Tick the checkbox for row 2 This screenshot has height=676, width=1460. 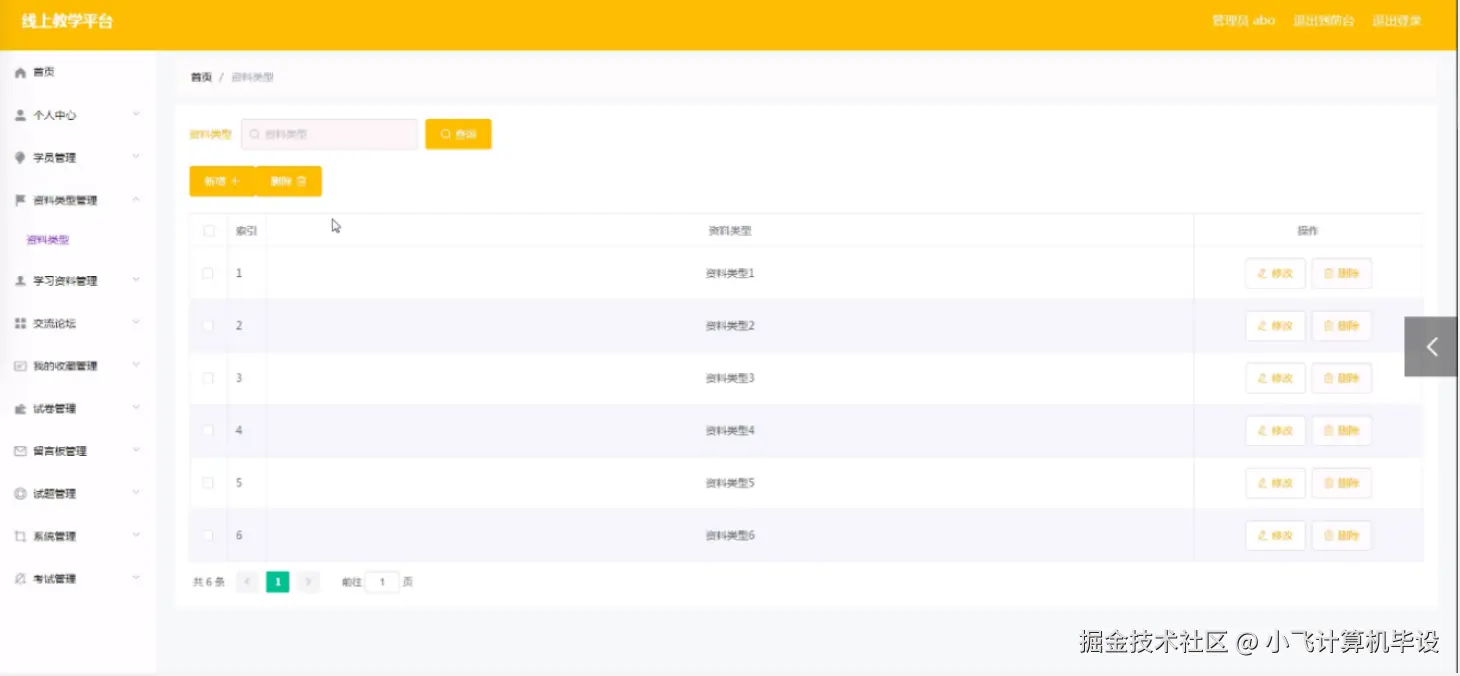pyautogui.click(x=208, y=326)
